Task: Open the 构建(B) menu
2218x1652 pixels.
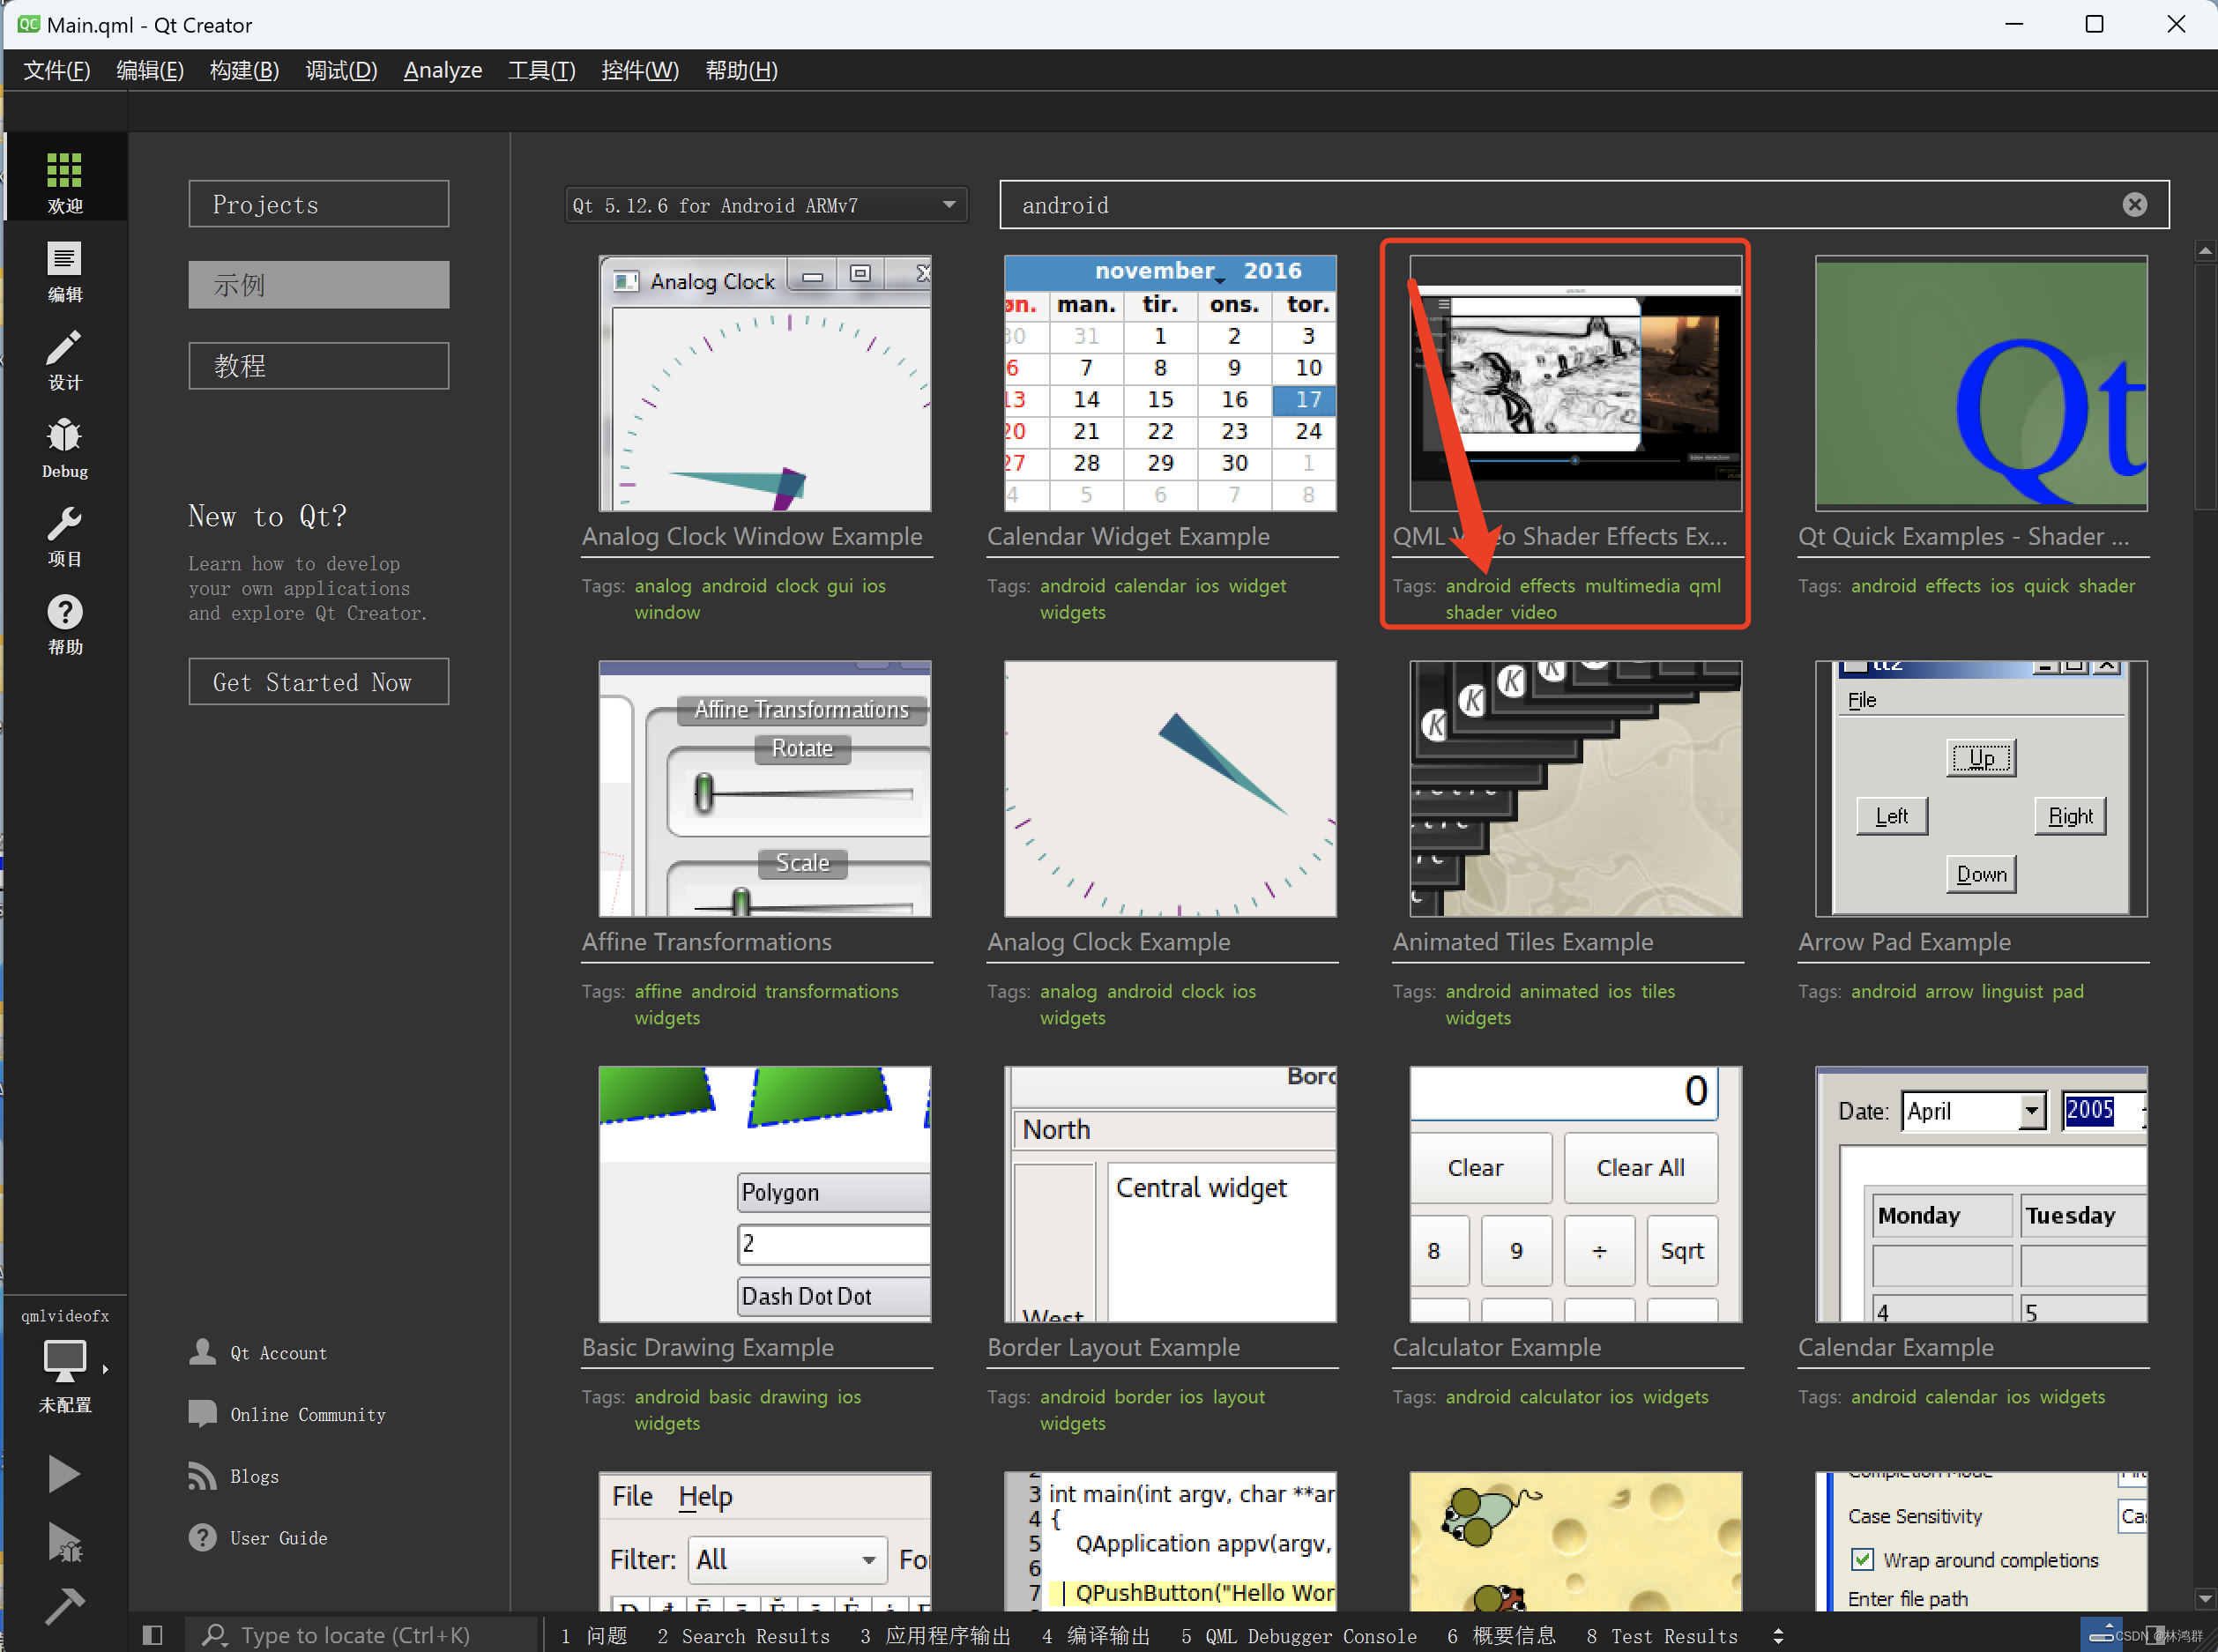Action: tap(244, 70)
